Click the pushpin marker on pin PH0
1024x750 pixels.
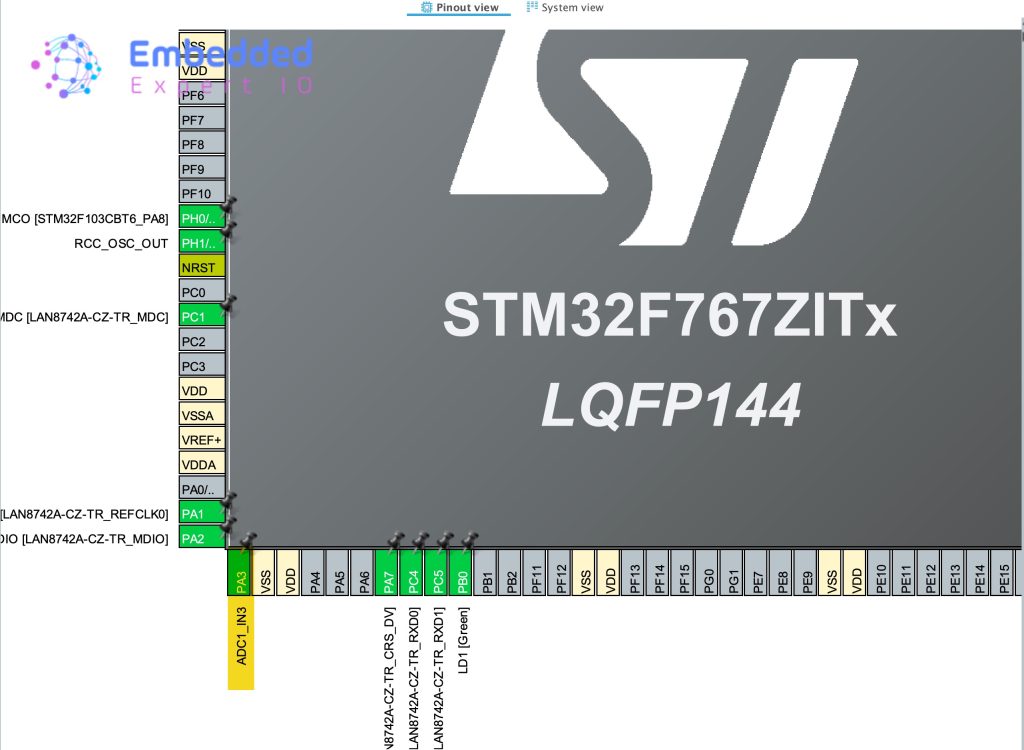[x=230, y=204]
